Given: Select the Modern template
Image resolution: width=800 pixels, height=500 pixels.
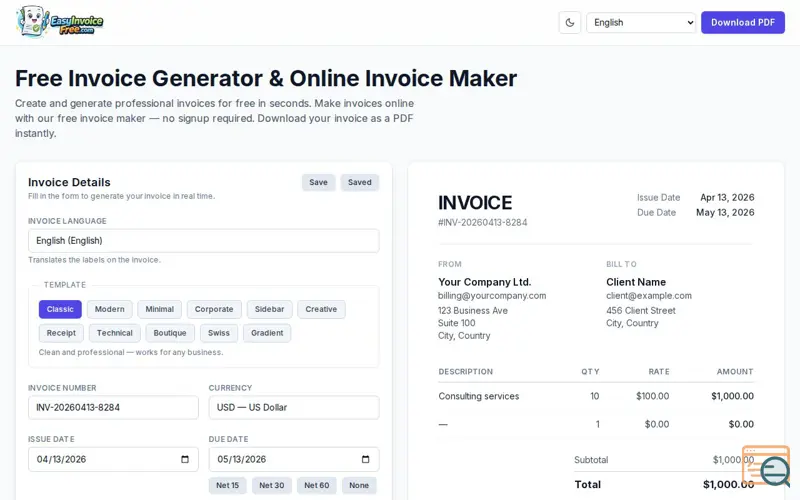Looking at the screenshot, I should click(x=110, y=309).
